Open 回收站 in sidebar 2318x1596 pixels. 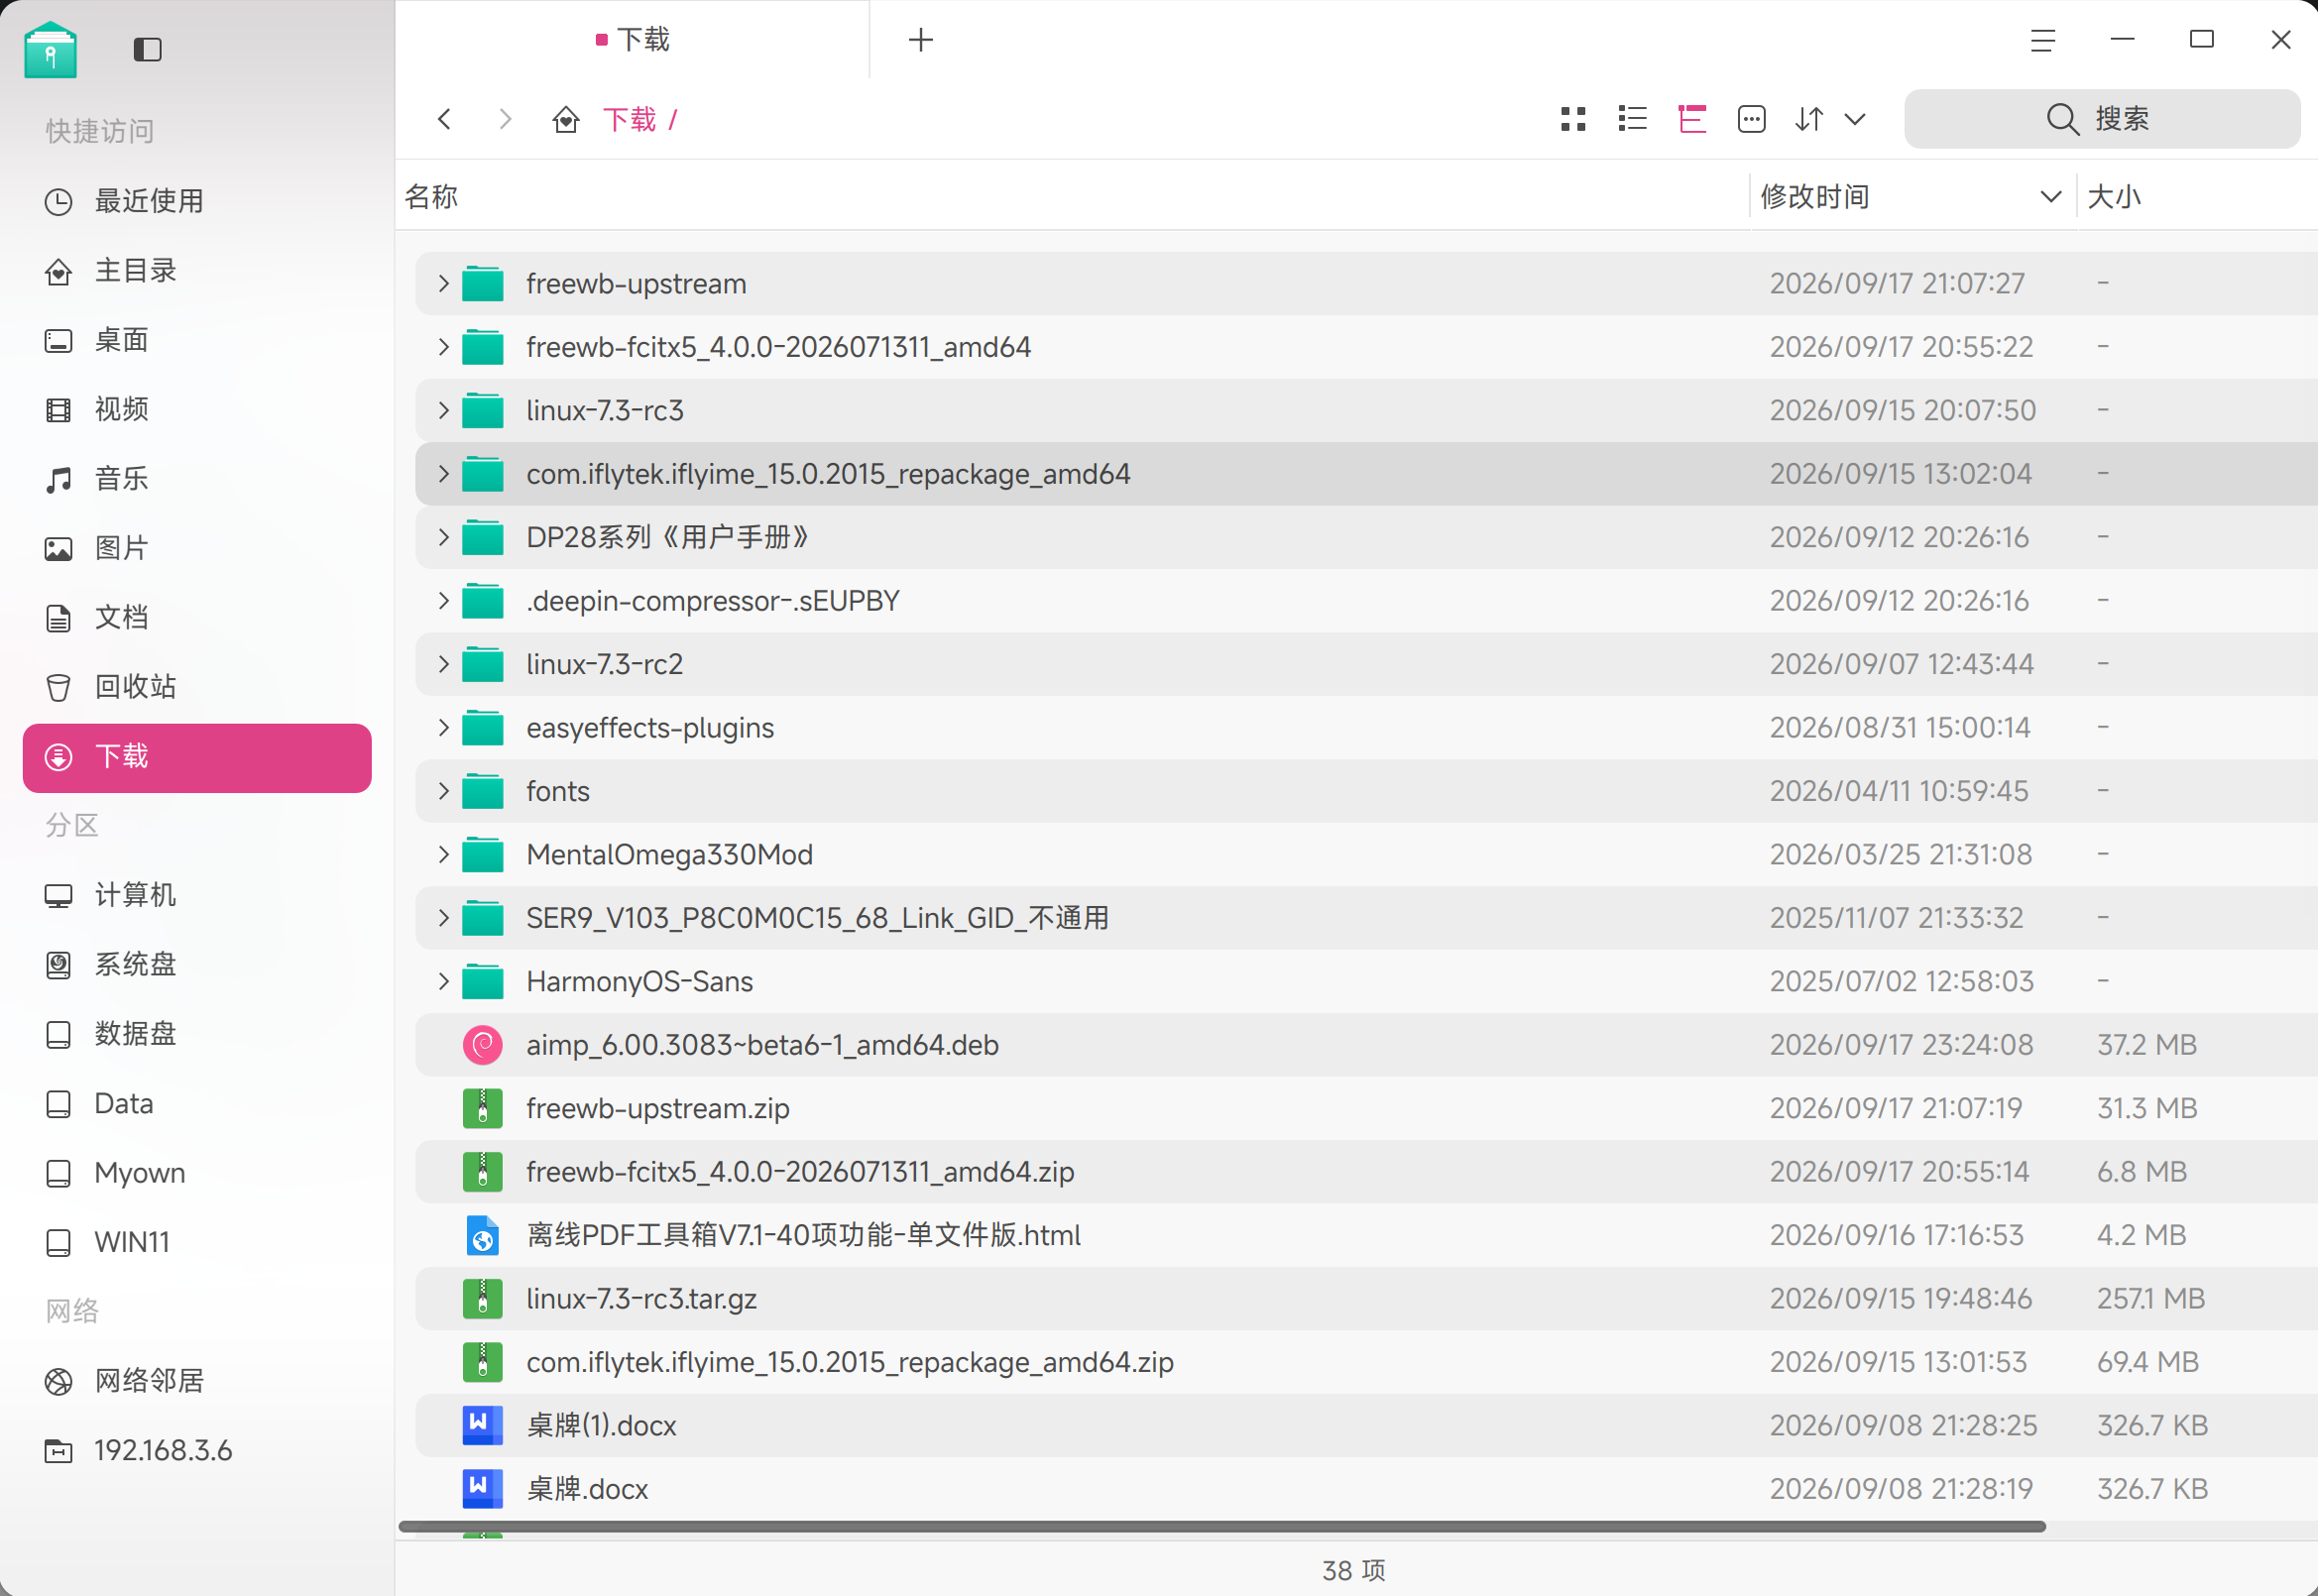[x=197, y=686]
